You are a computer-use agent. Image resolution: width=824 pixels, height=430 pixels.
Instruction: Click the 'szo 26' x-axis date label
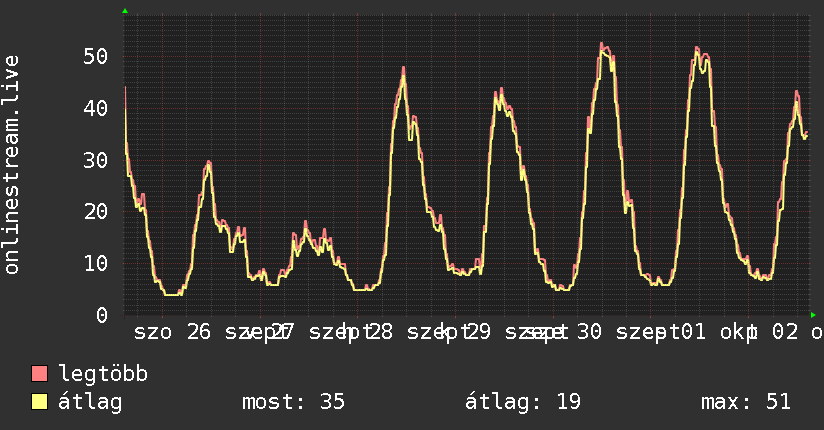pyautogui.click(x=172, y=332)
